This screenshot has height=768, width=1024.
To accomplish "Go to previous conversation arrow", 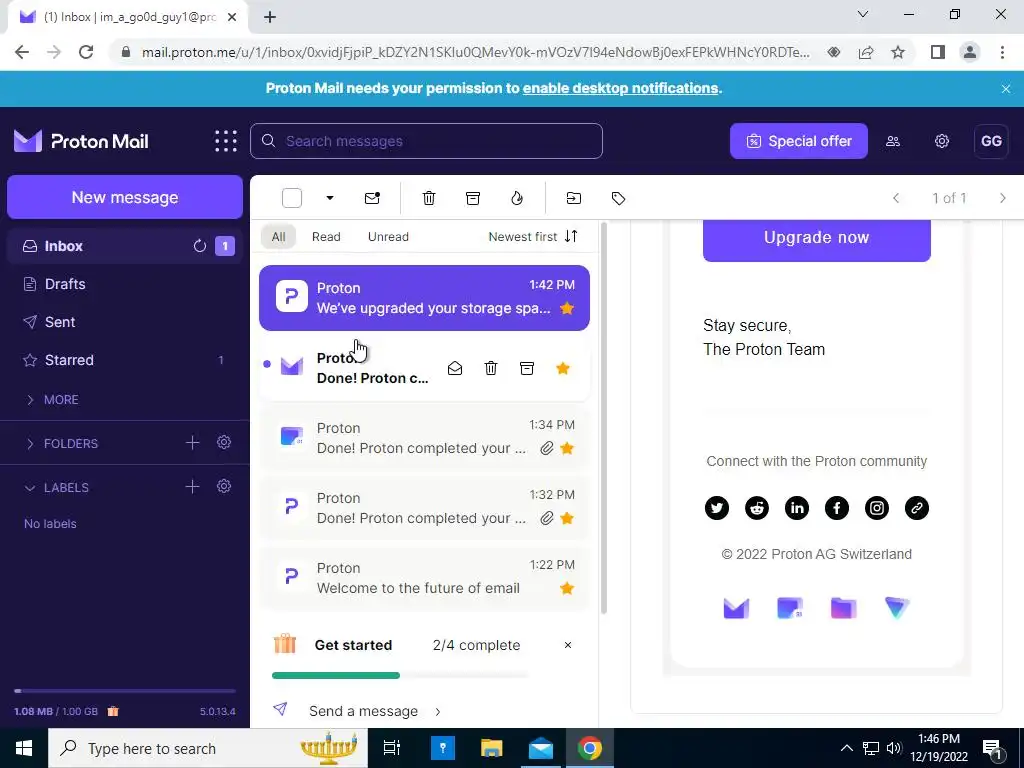I will (x=896, y=198).
